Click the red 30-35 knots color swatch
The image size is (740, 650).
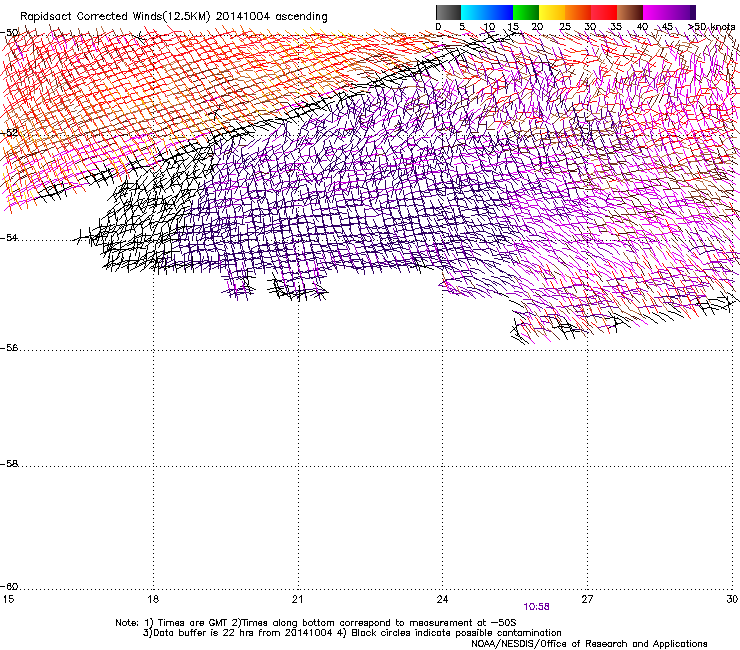(604, 12)
